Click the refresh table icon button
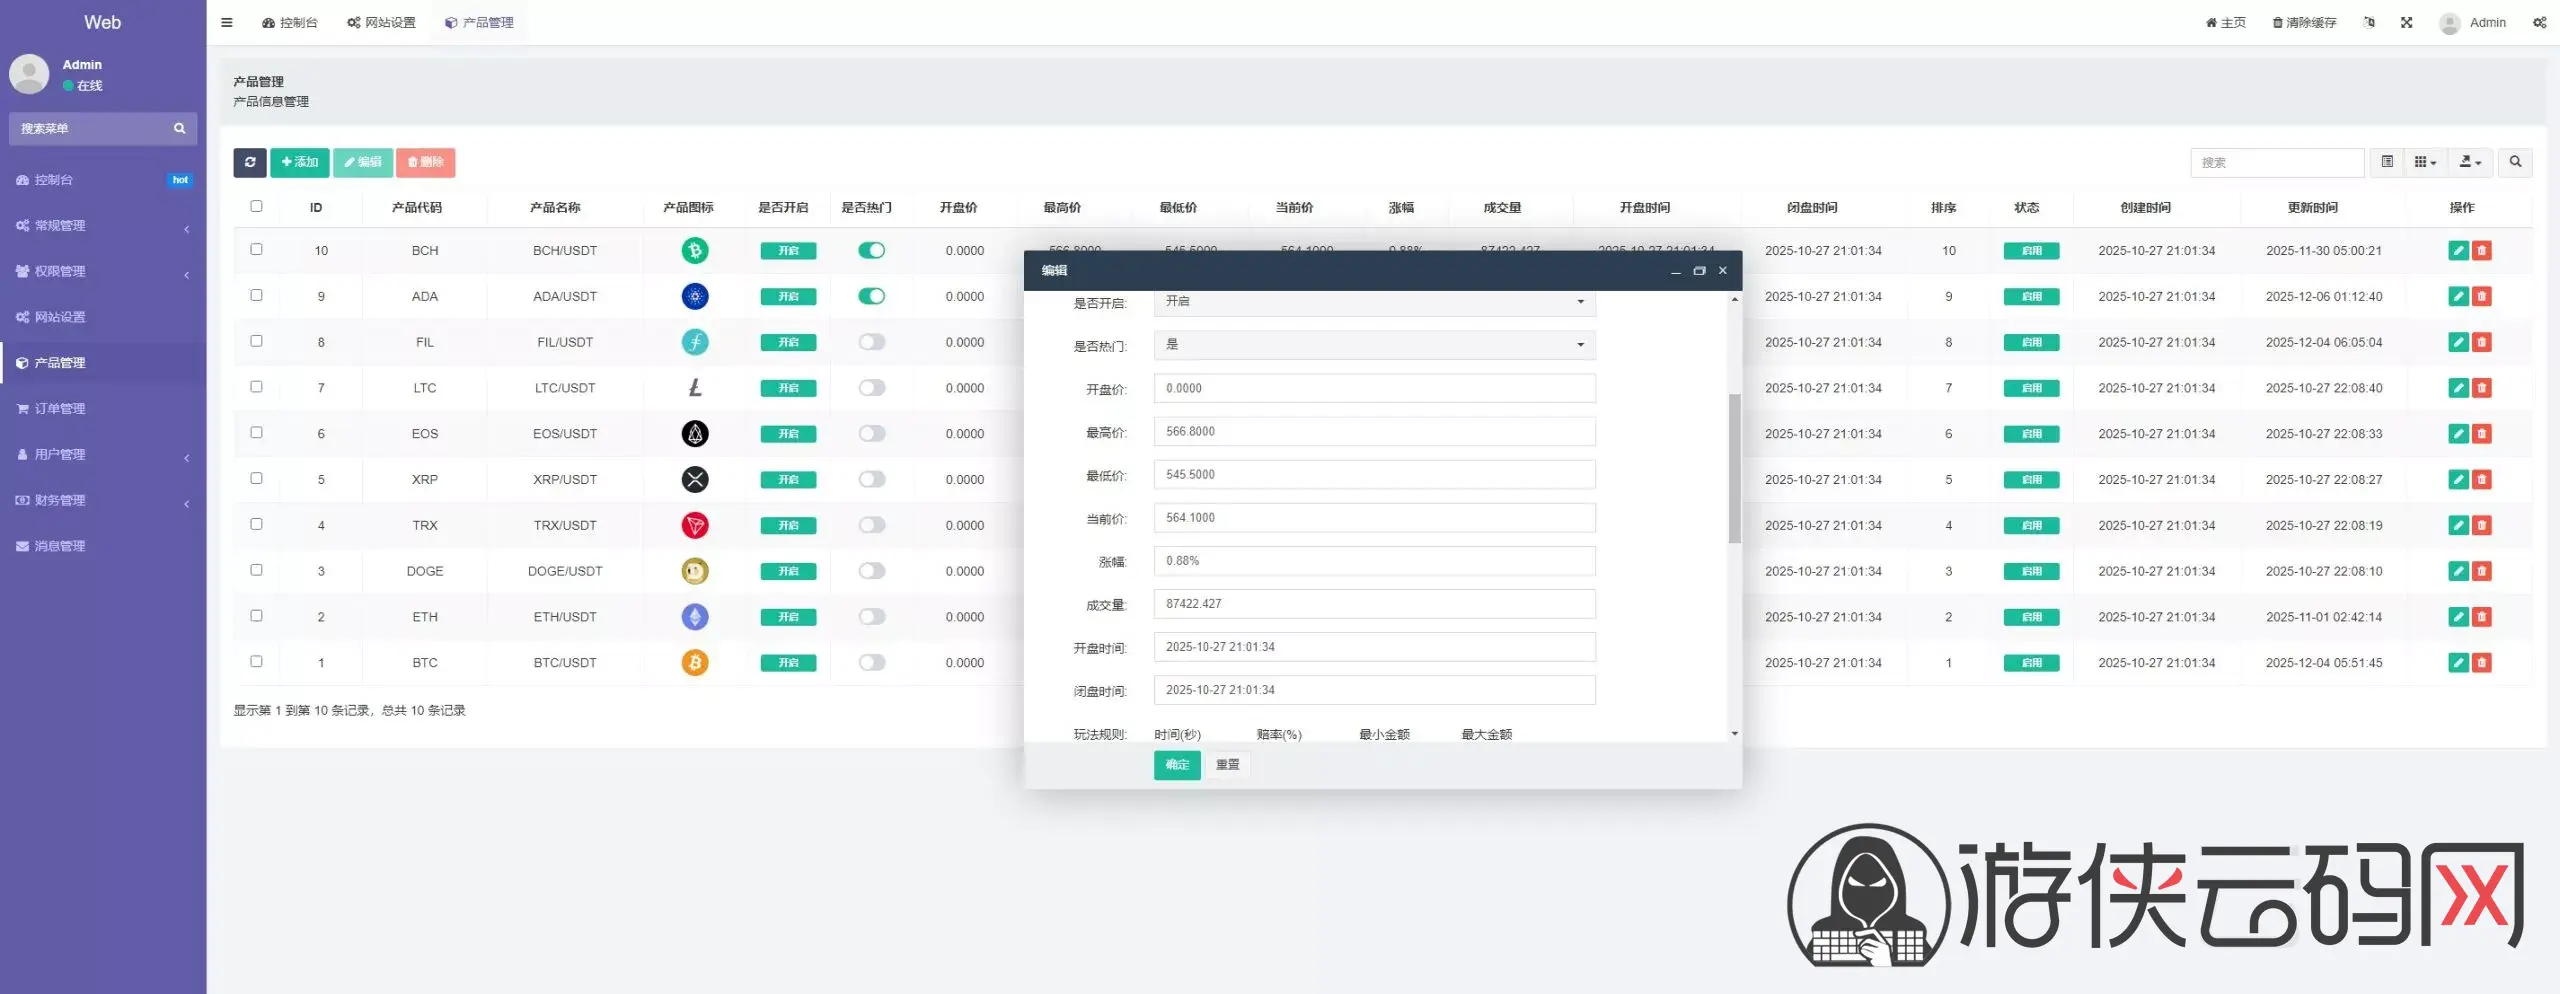The height and width of the screenshot is (994, 2560). click(250, 162)
